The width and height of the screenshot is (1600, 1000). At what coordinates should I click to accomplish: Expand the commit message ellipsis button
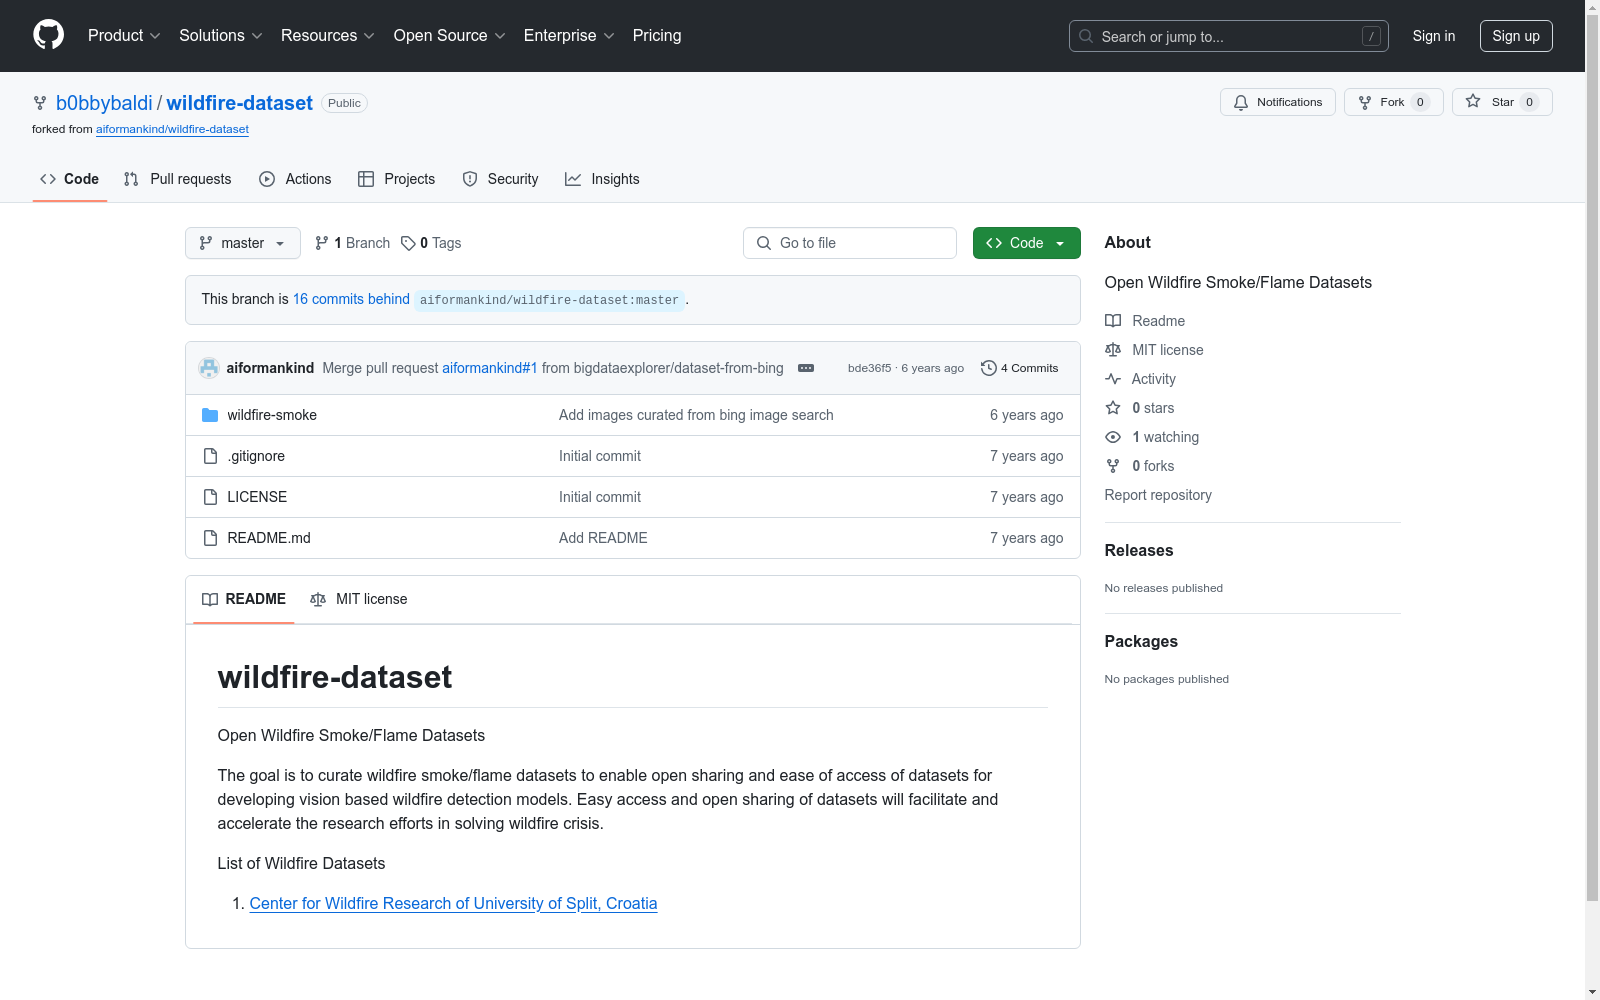(806, 368)
